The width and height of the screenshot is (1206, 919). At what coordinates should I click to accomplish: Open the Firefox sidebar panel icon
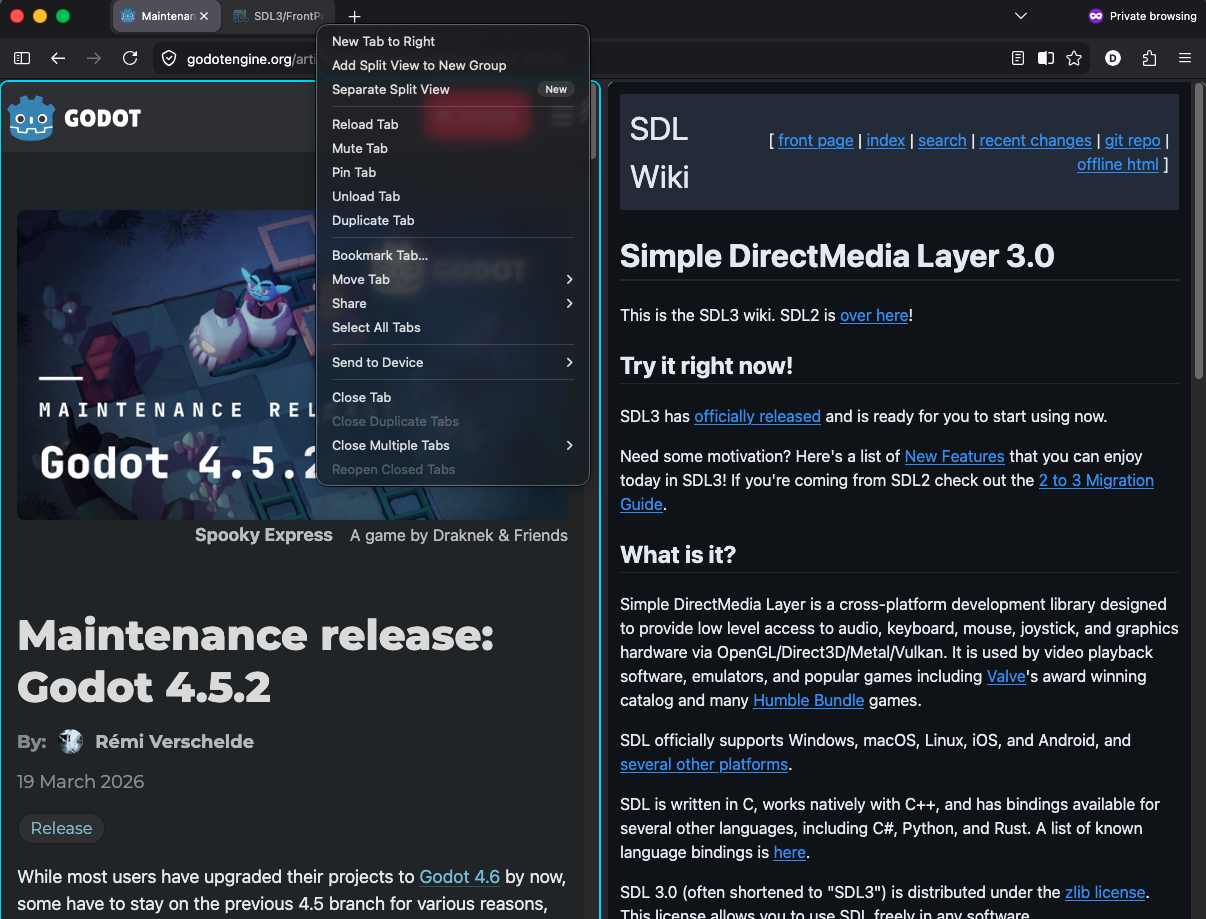tap(22, 59)
